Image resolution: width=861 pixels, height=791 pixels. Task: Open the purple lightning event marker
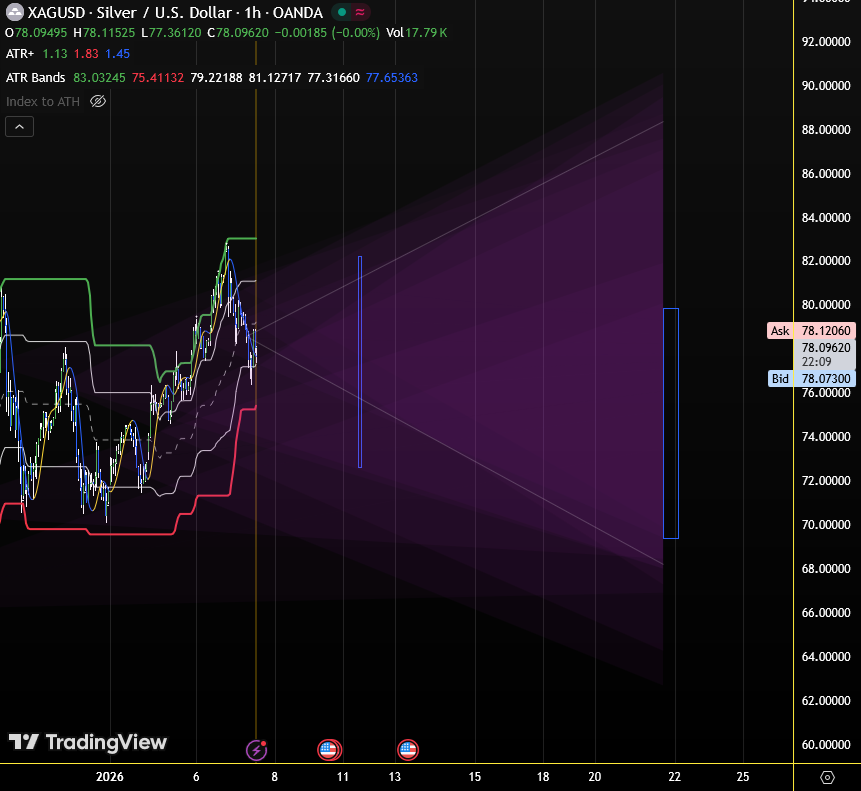(x=256, y=750)
